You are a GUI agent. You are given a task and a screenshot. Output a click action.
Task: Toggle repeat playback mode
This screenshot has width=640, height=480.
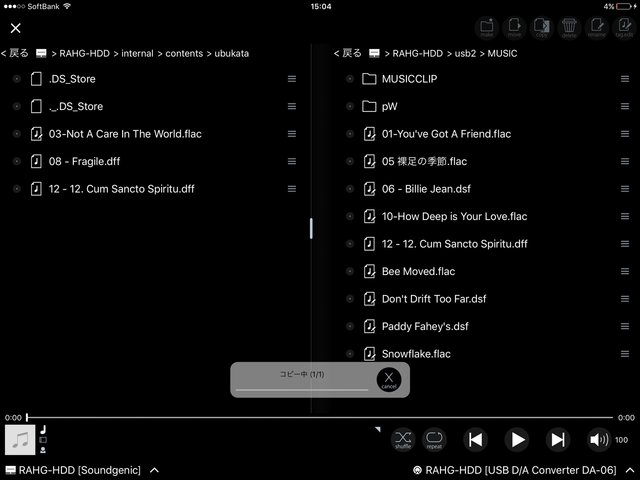434,439
